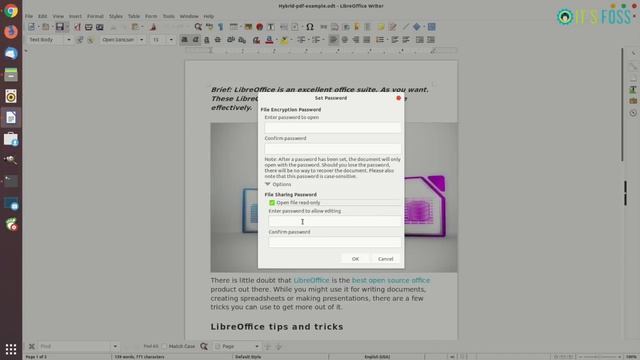Click the Insert Hyperlink icon
The image size is (640, 360).
click(x=324, y=27)
